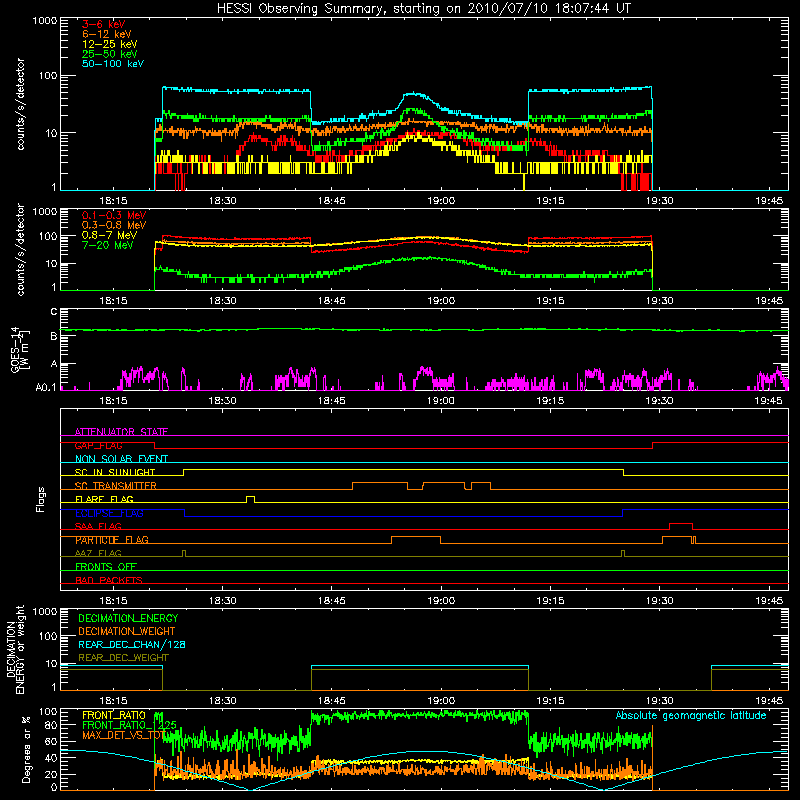Click the GOES-14 axis label
800x800 pixels.
(18, 349)
